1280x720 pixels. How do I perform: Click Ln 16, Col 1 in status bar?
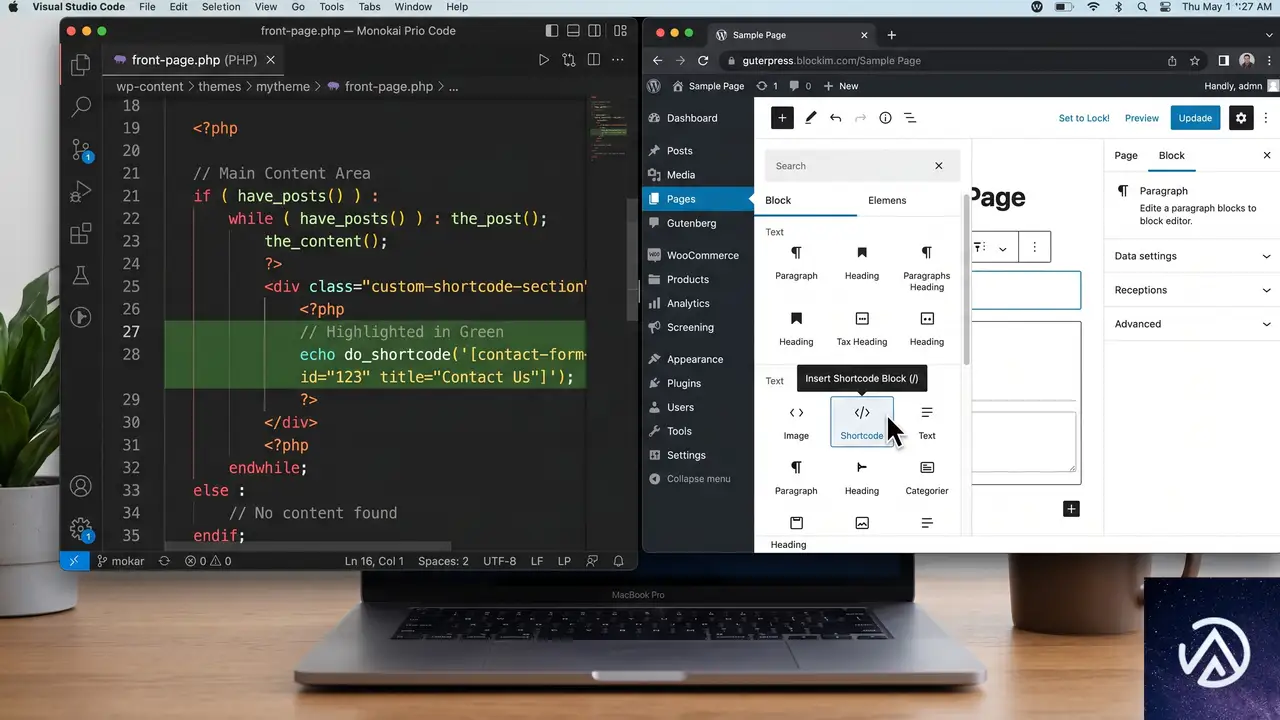[374, 561]
